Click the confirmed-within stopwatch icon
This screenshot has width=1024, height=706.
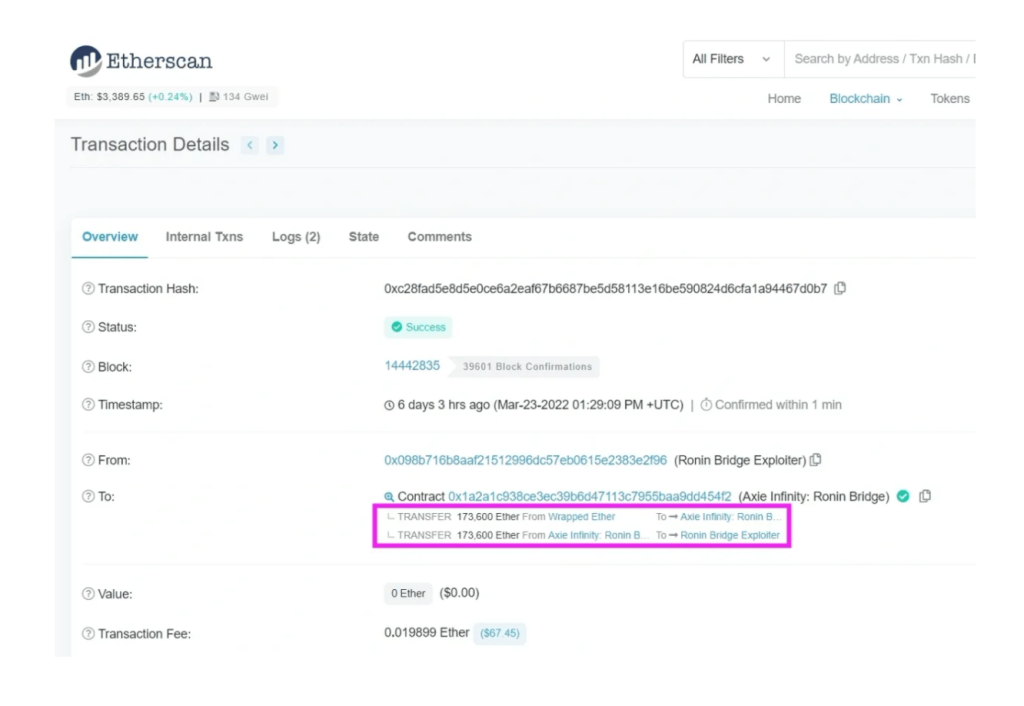tap(706, 405)
